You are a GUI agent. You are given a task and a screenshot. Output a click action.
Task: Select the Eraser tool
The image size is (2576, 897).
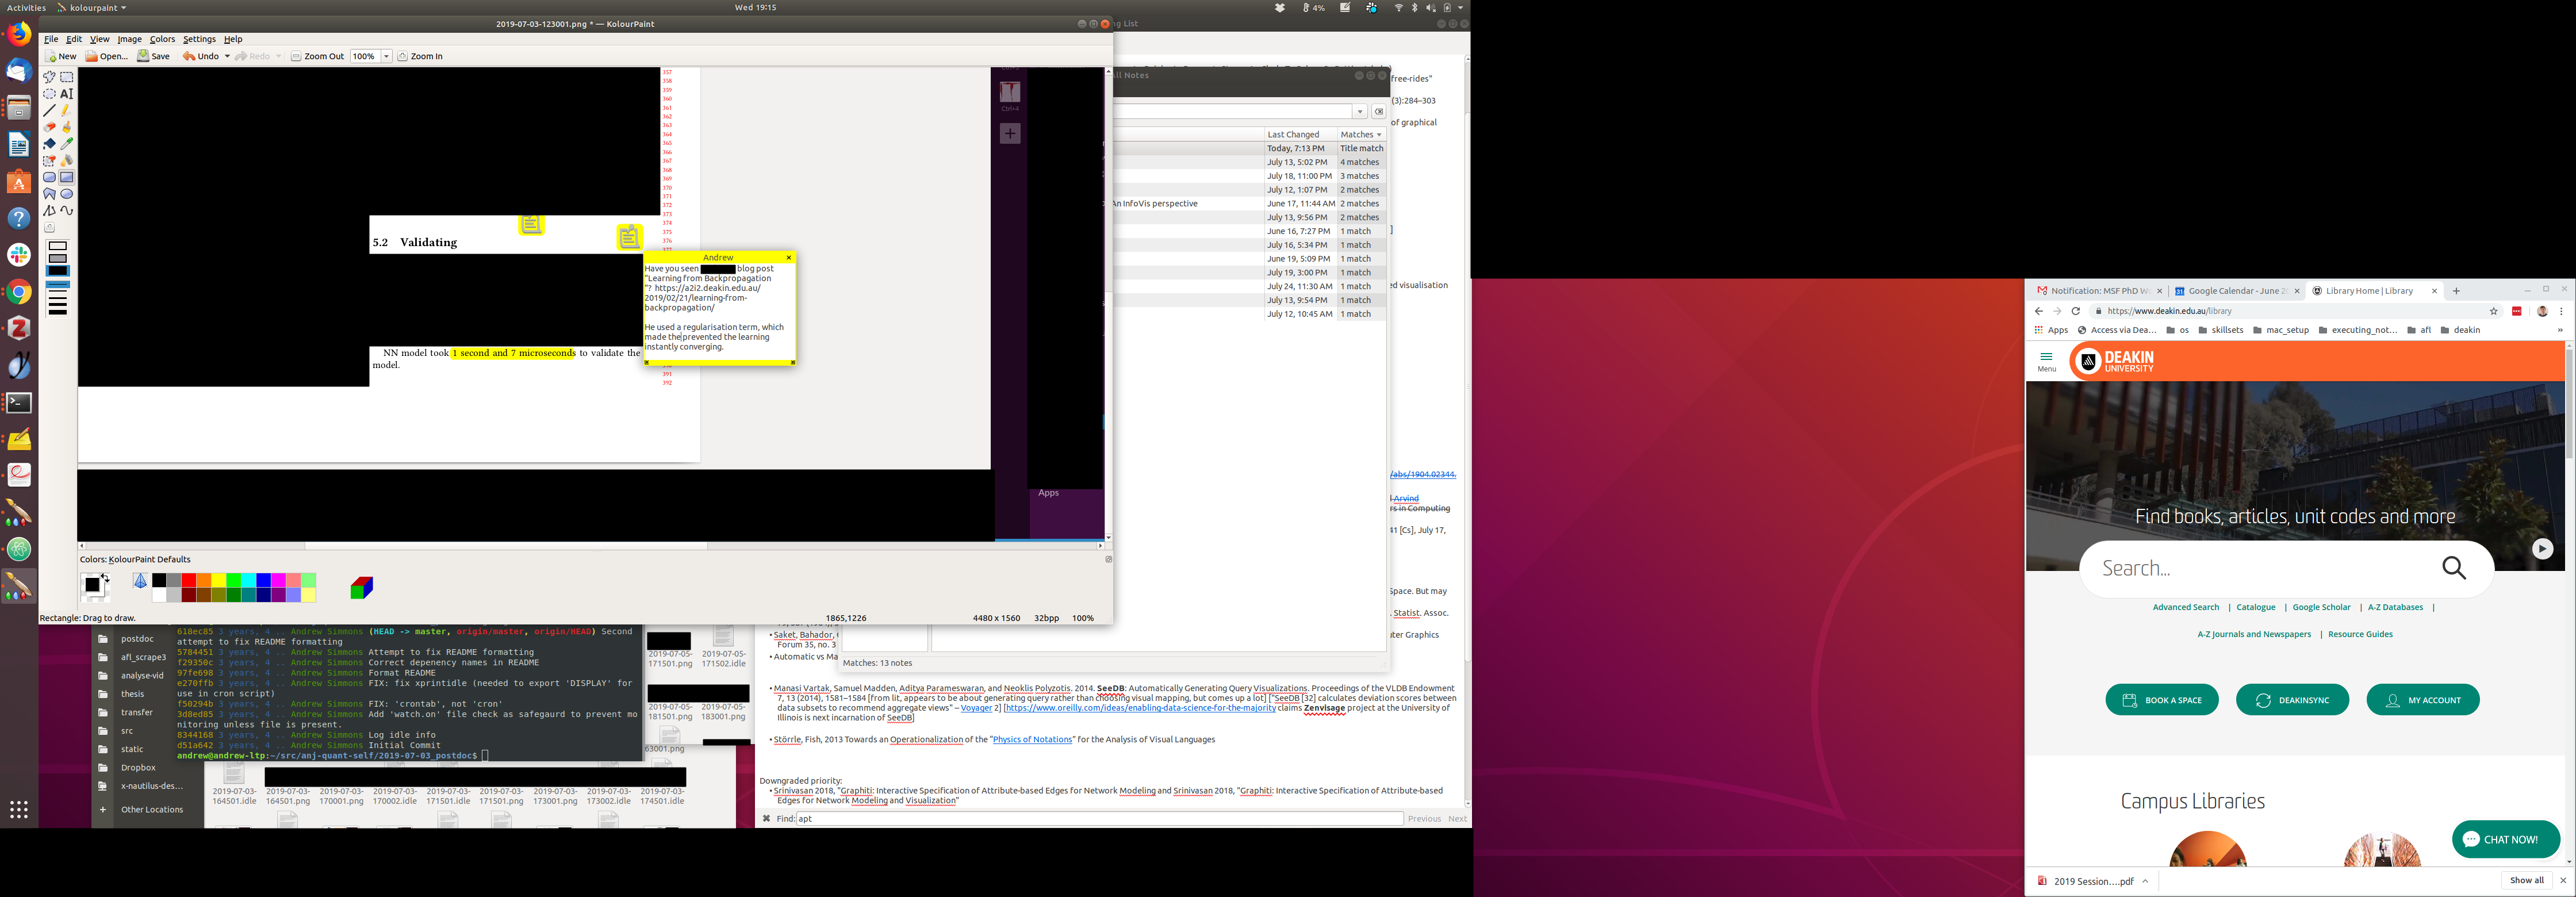tap(49, 127)
